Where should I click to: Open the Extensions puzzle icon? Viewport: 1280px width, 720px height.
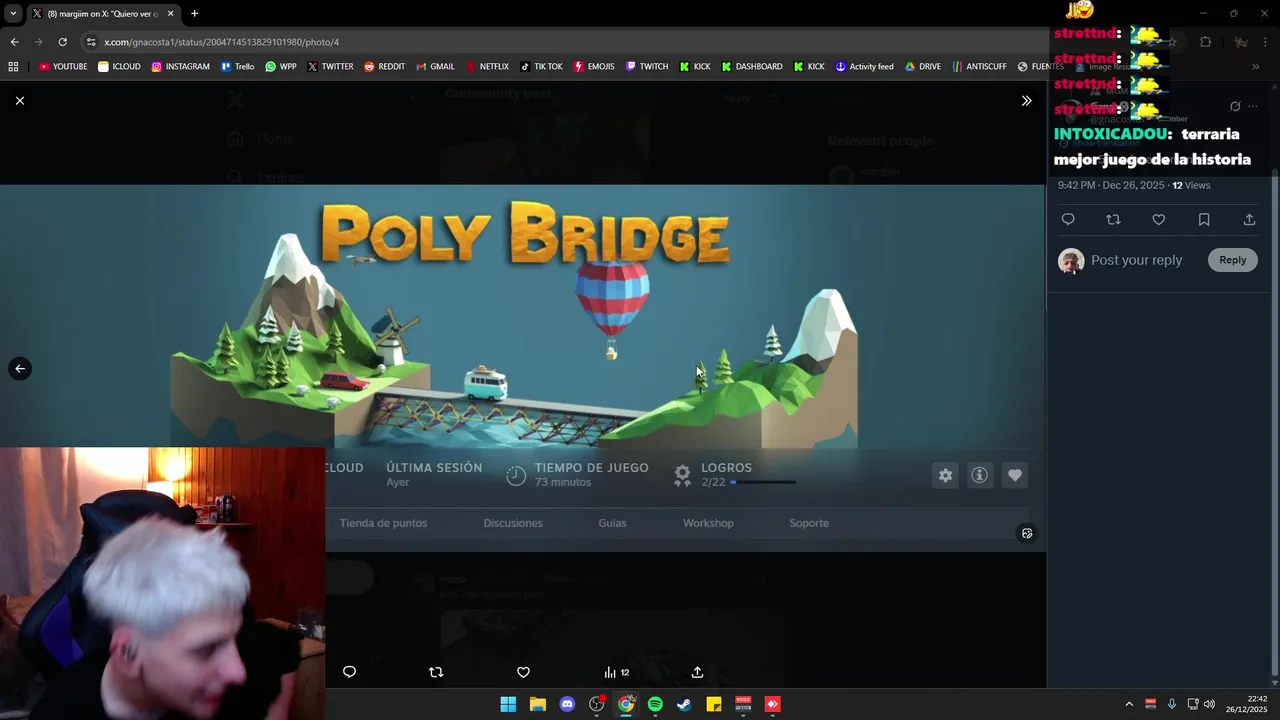pos(1205,42)
